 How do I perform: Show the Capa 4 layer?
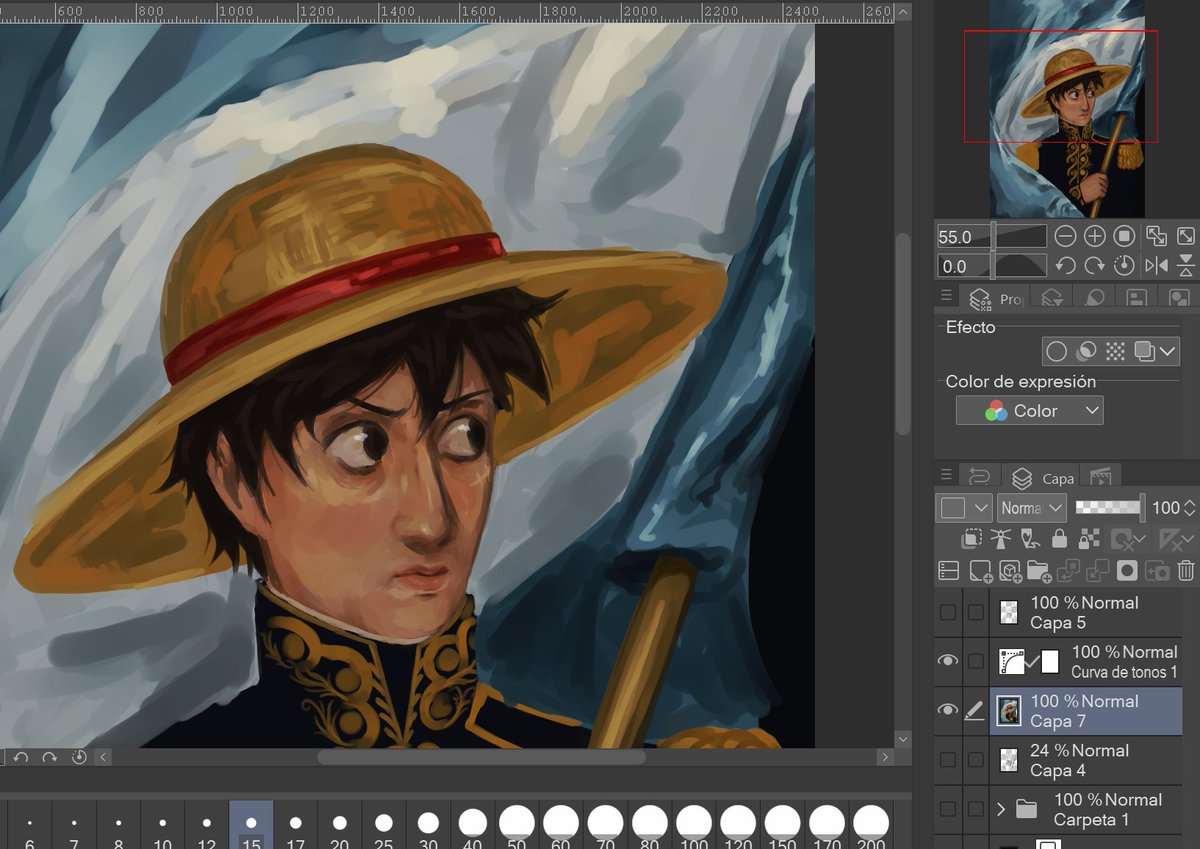point(948,760)
